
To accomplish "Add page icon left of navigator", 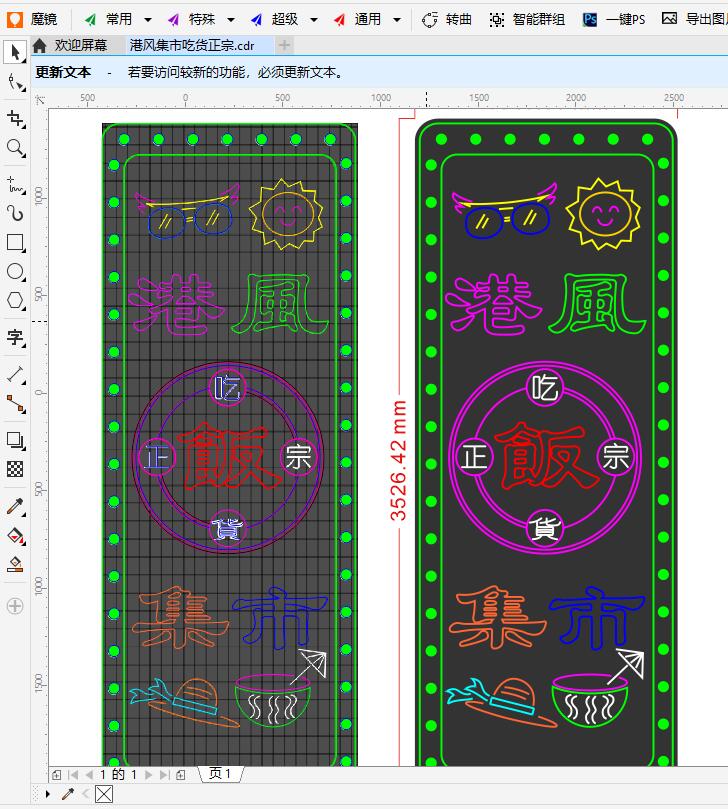I will tap(57, 774).
